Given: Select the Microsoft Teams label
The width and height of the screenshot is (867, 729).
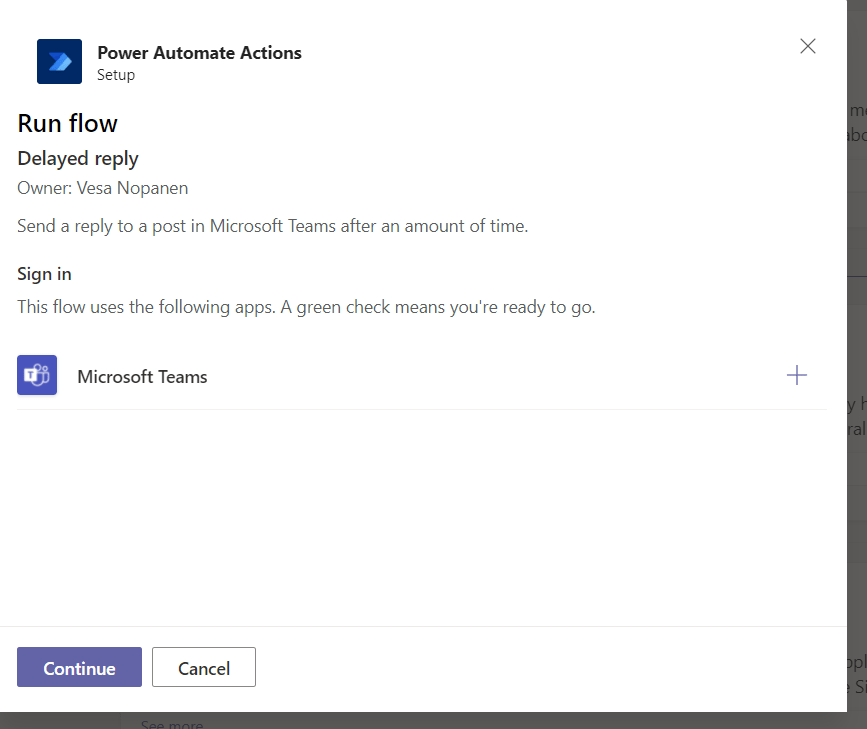Looking at the screenshot, I should click(142, 377).
